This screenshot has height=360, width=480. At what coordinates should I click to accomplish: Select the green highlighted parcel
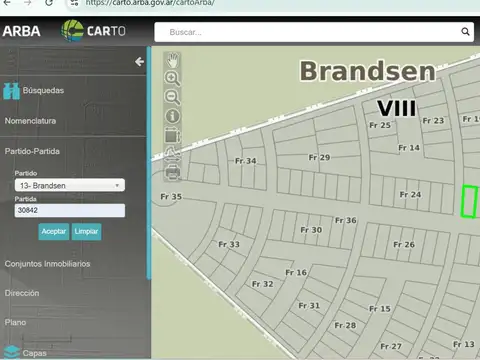coord(469,202)
